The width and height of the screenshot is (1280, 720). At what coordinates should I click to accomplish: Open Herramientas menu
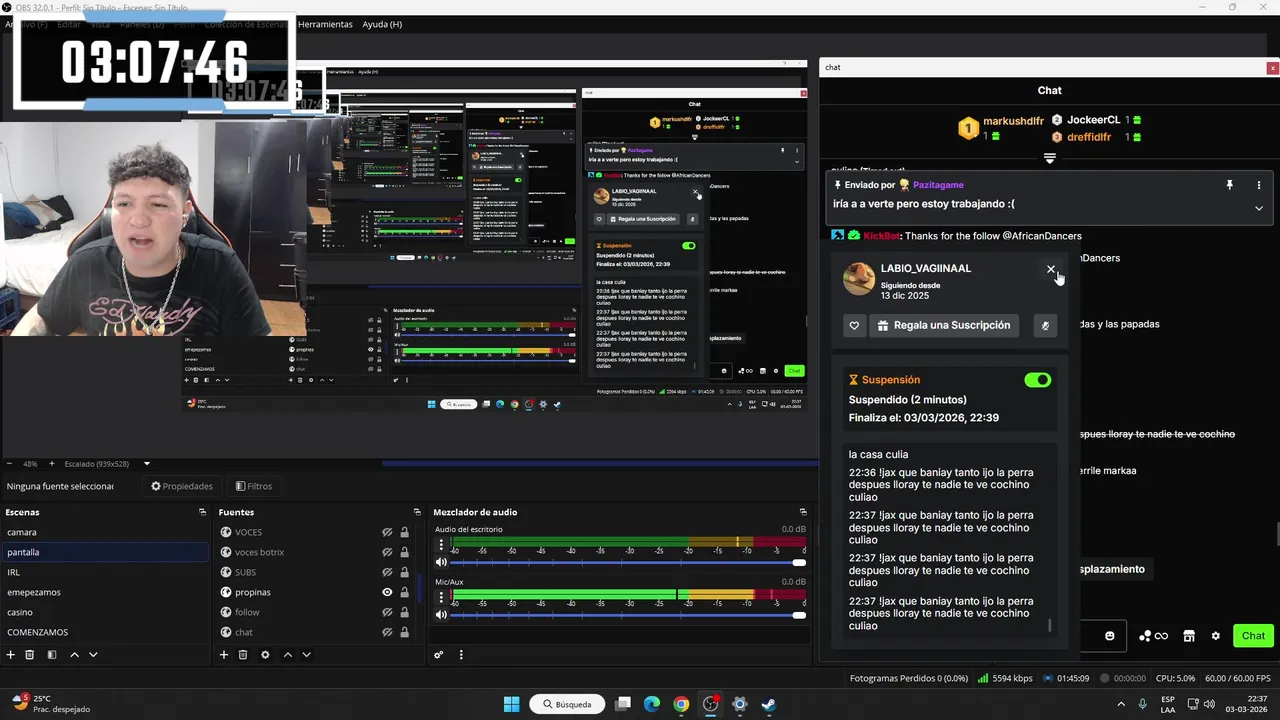click(325, 24)
